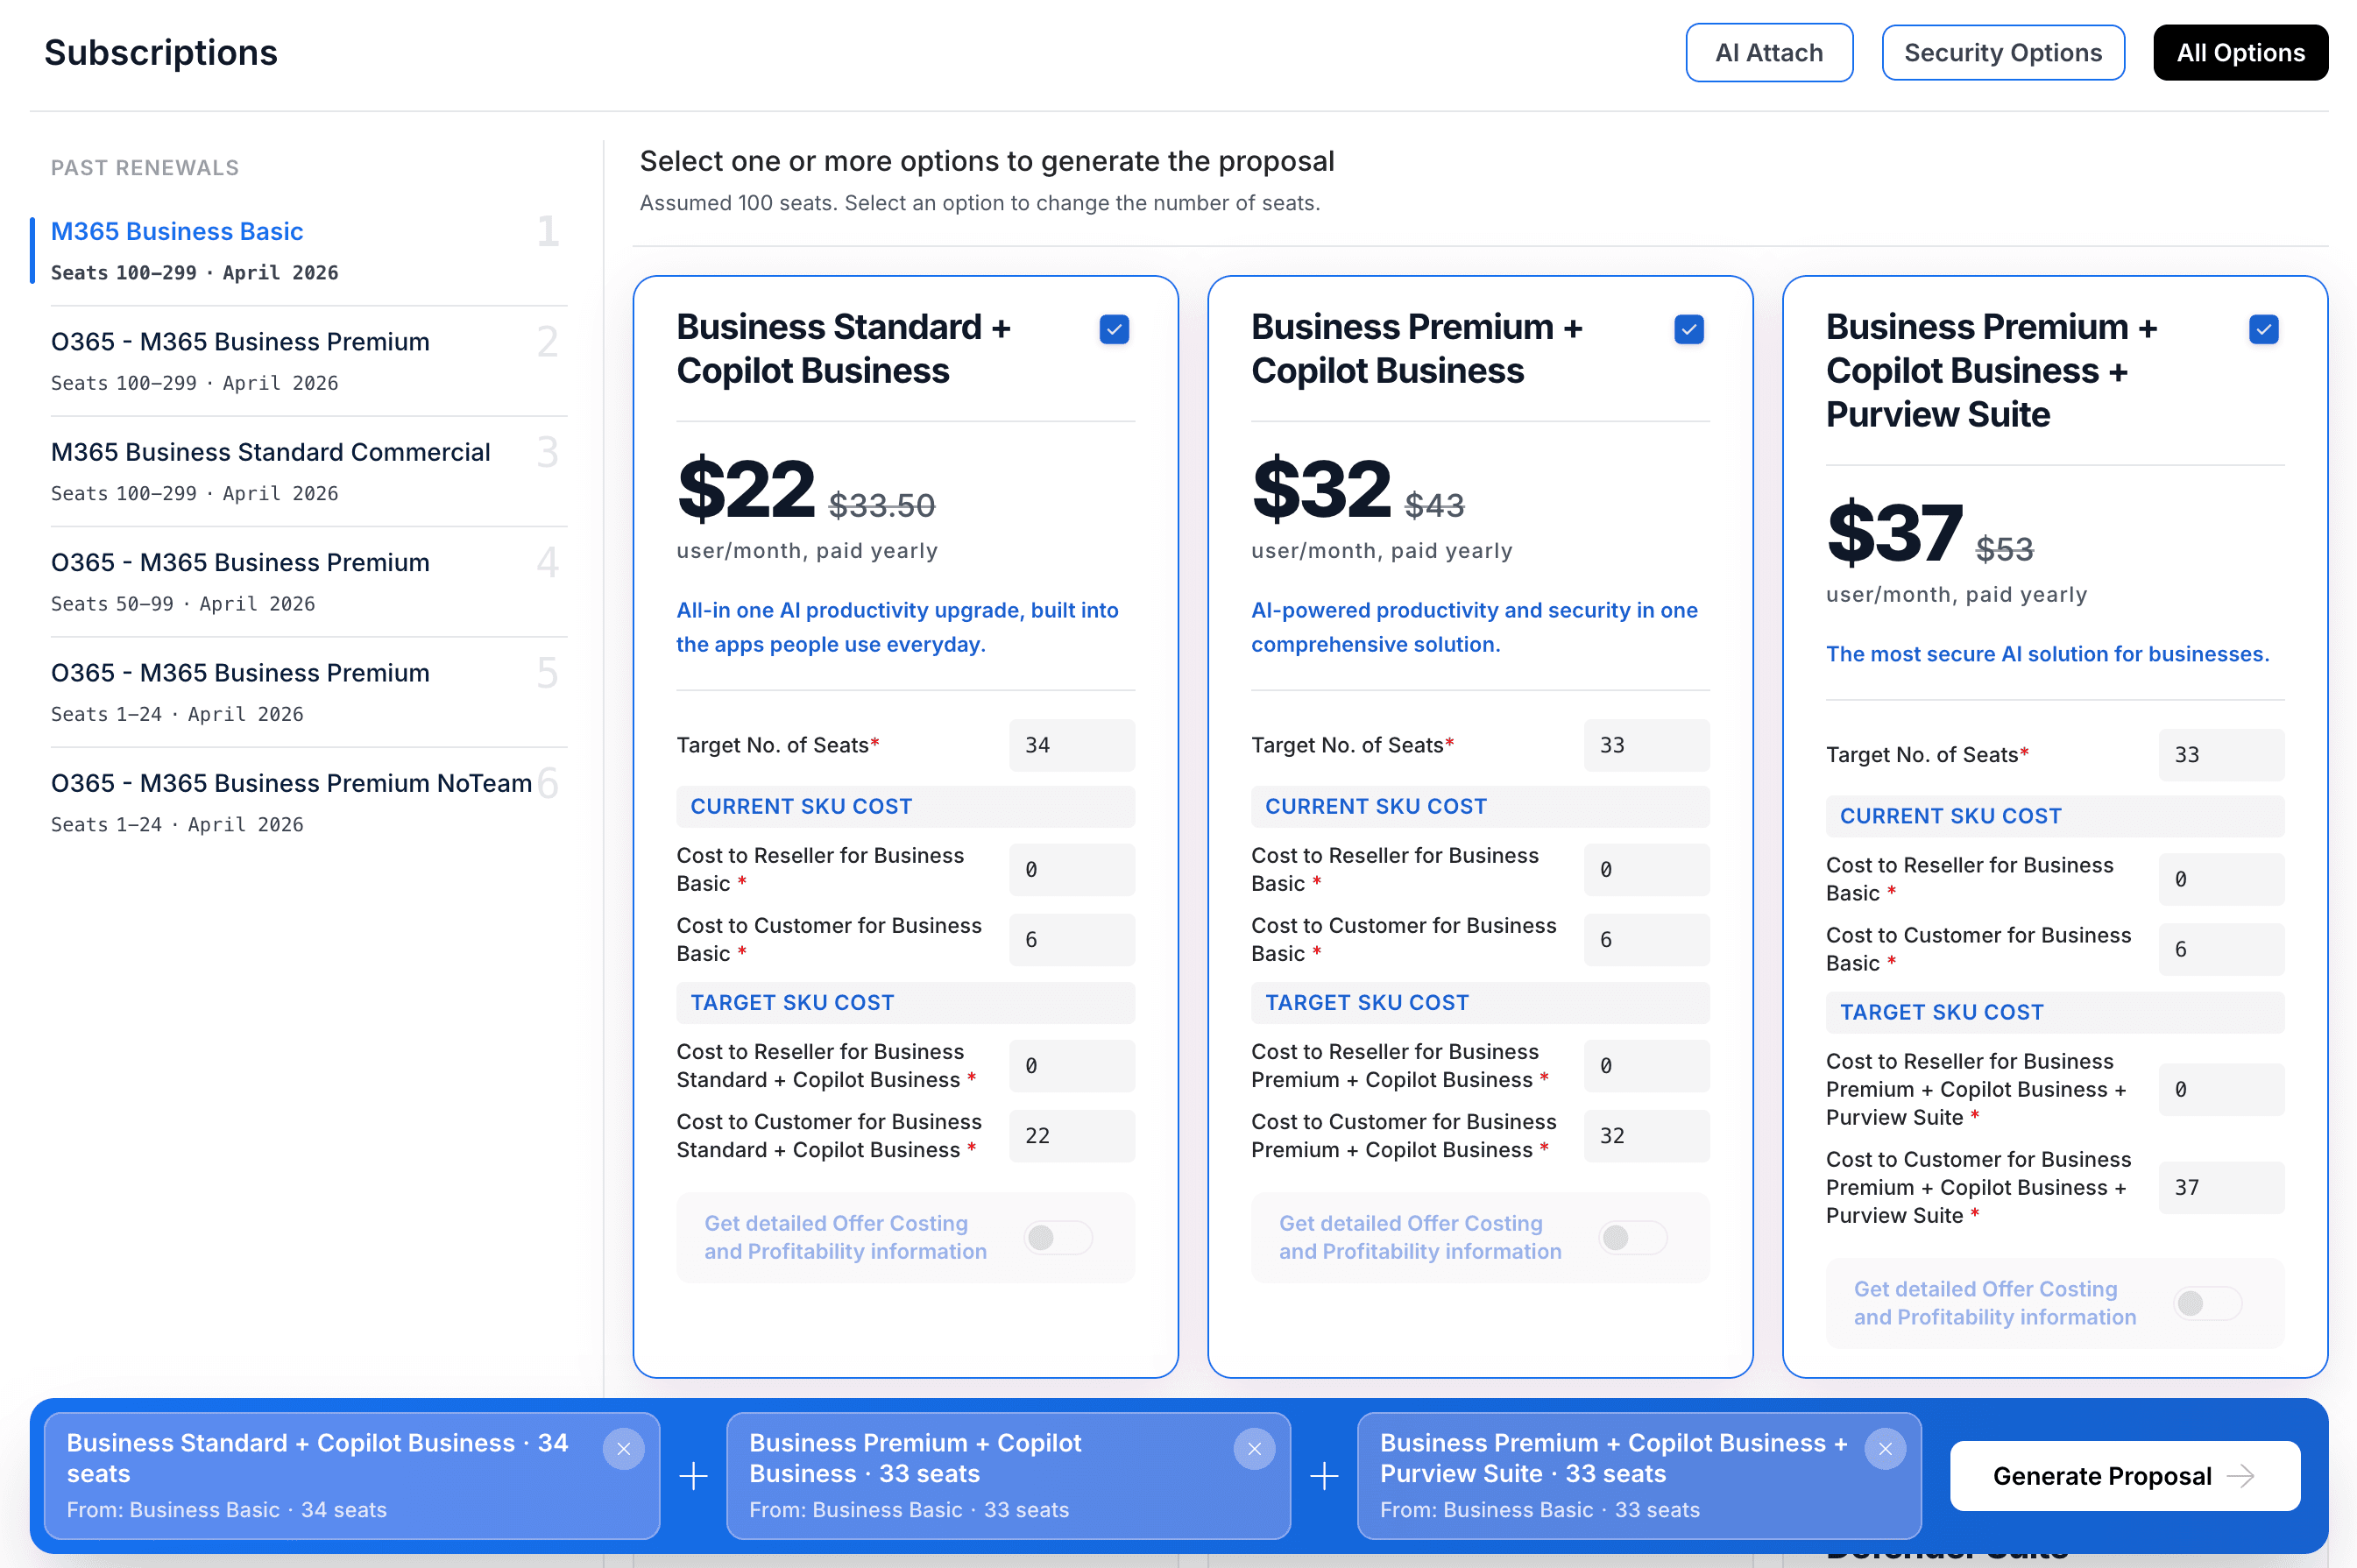Edit current customer cost in Purview Suite card

2222,950
